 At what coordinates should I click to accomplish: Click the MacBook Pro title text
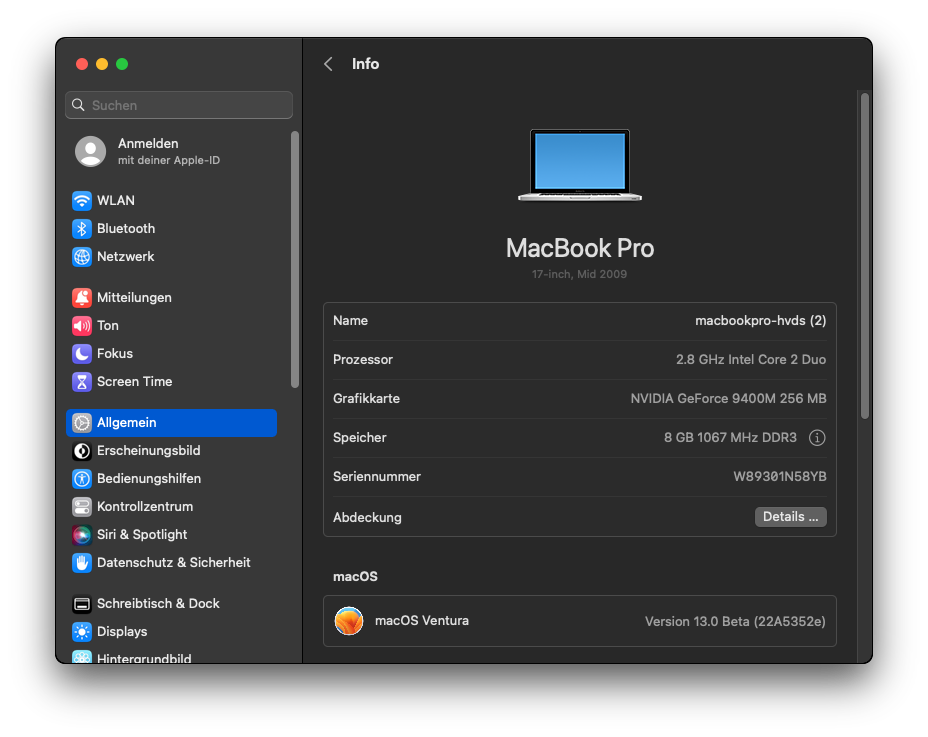click(x=580, y=248)
